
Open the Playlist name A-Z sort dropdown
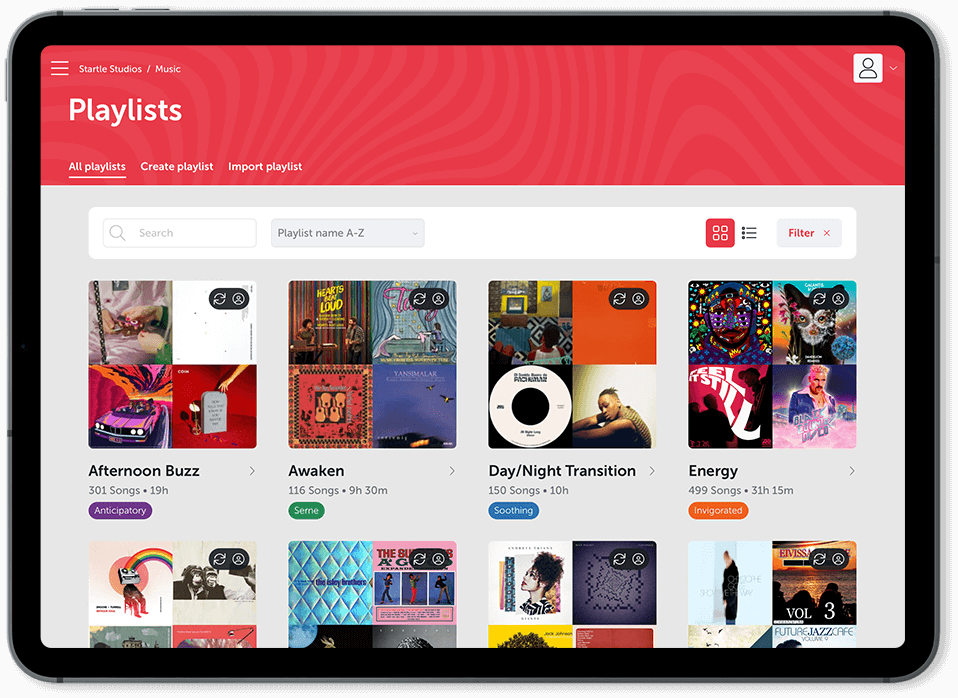pos(348,233)
